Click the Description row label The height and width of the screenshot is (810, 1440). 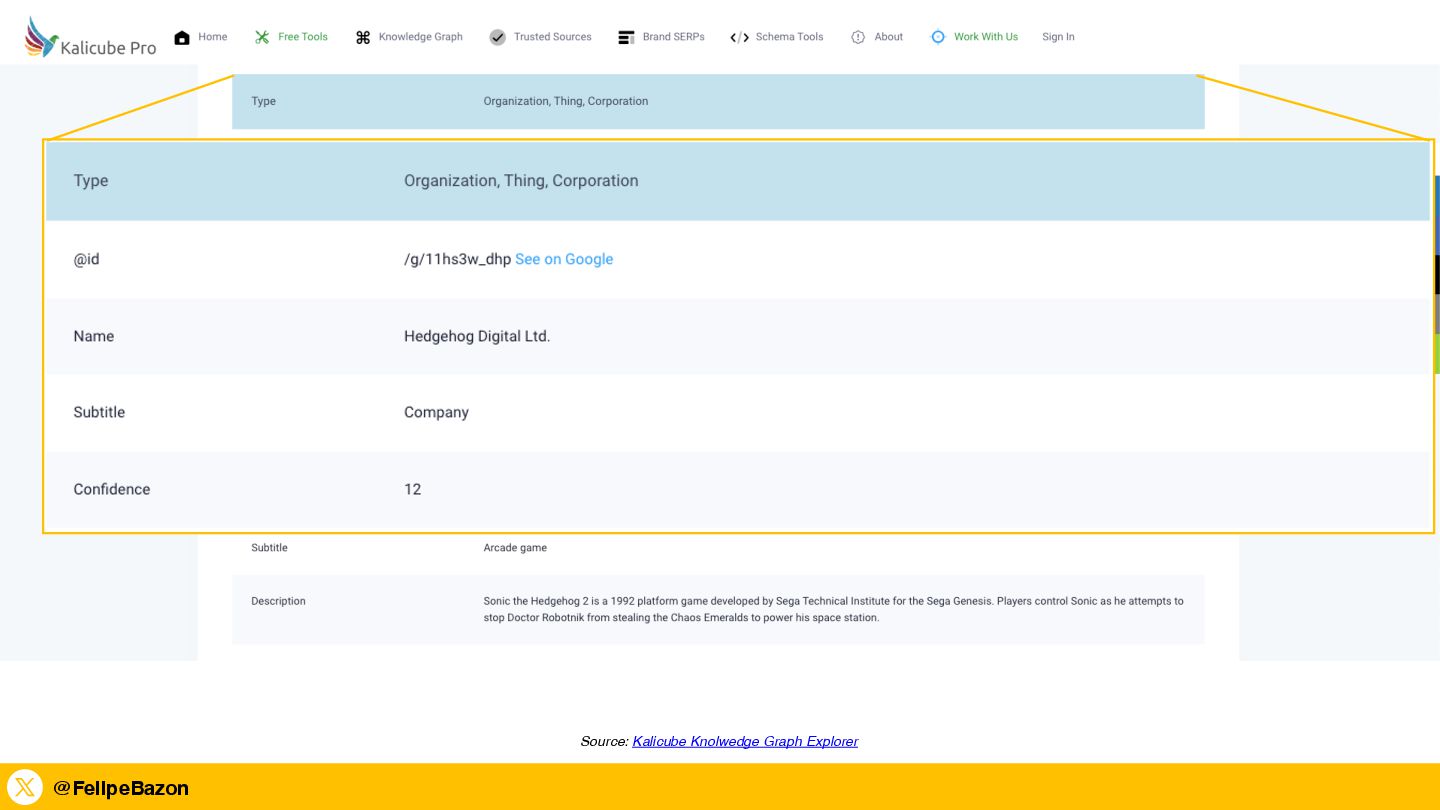point(279,601)
